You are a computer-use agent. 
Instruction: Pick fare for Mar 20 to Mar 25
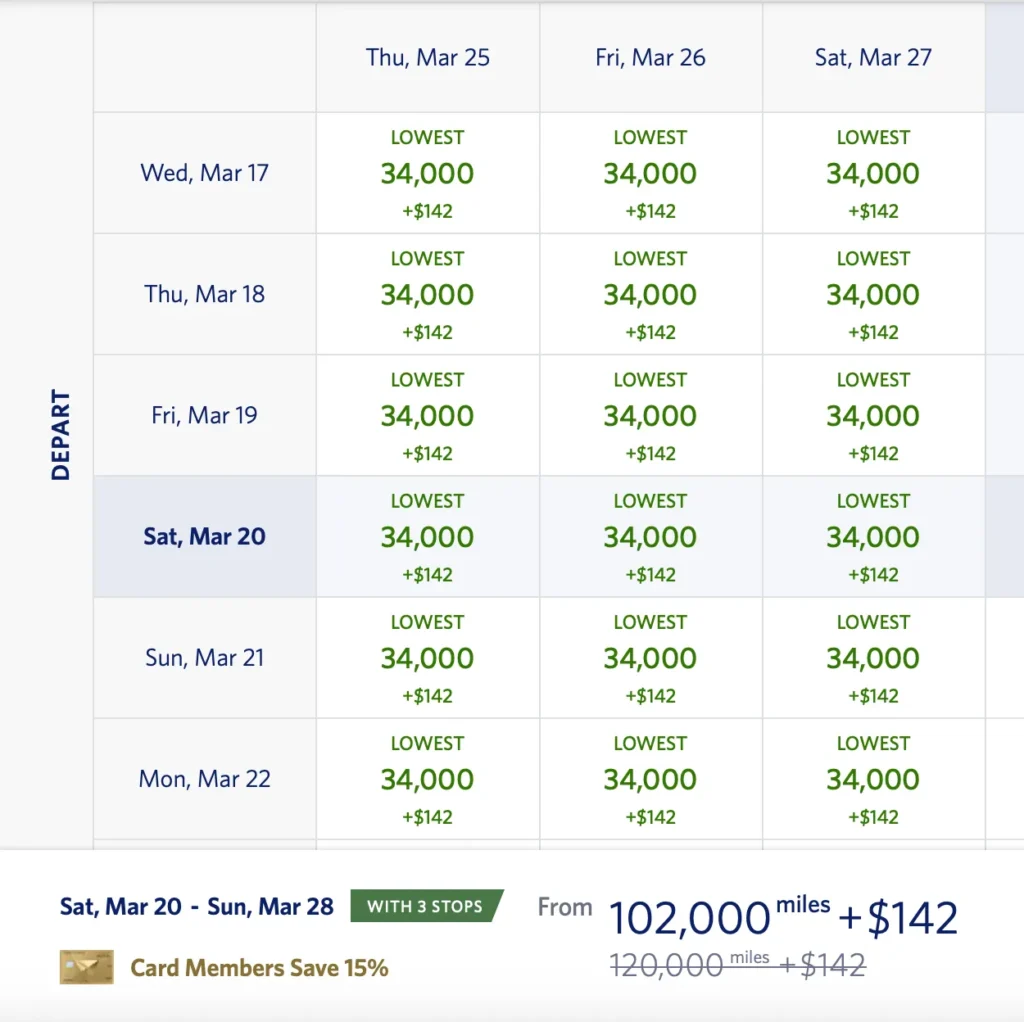click(x=428, y=537)
